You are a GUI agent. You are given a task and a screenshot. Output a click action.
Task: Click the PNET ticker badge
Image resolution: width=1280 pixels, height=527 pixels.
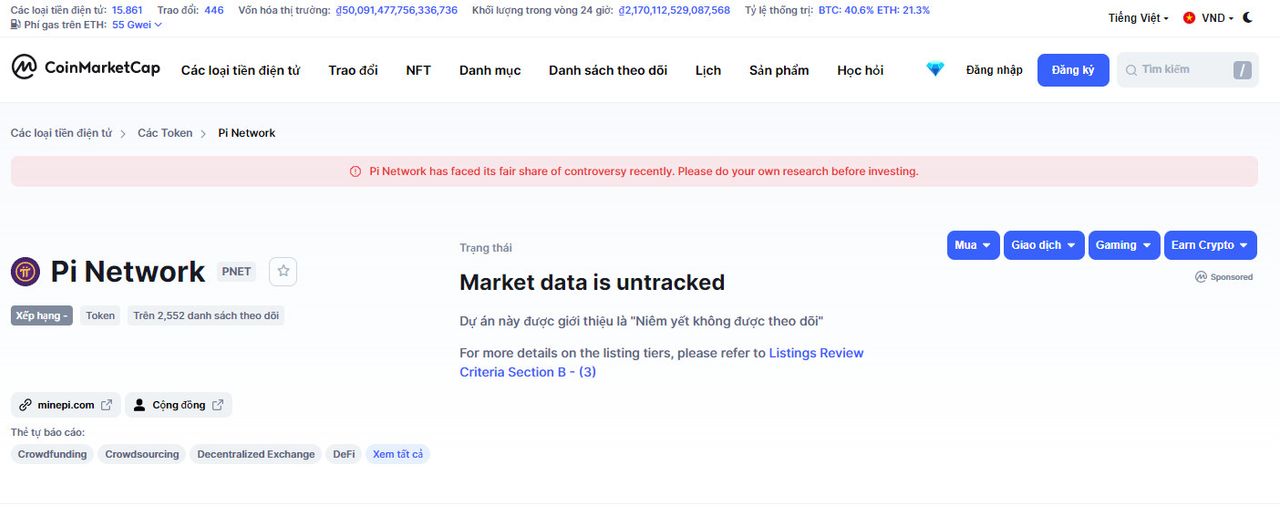coord(236,271)
